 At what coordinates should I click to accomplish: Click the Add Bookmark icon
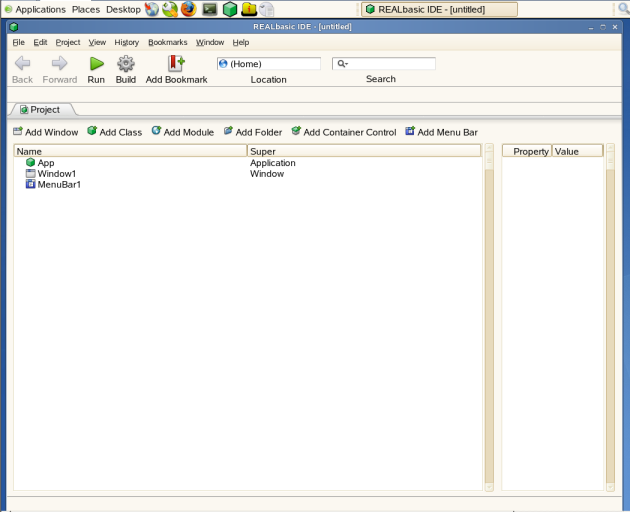[x=176, y=63]
